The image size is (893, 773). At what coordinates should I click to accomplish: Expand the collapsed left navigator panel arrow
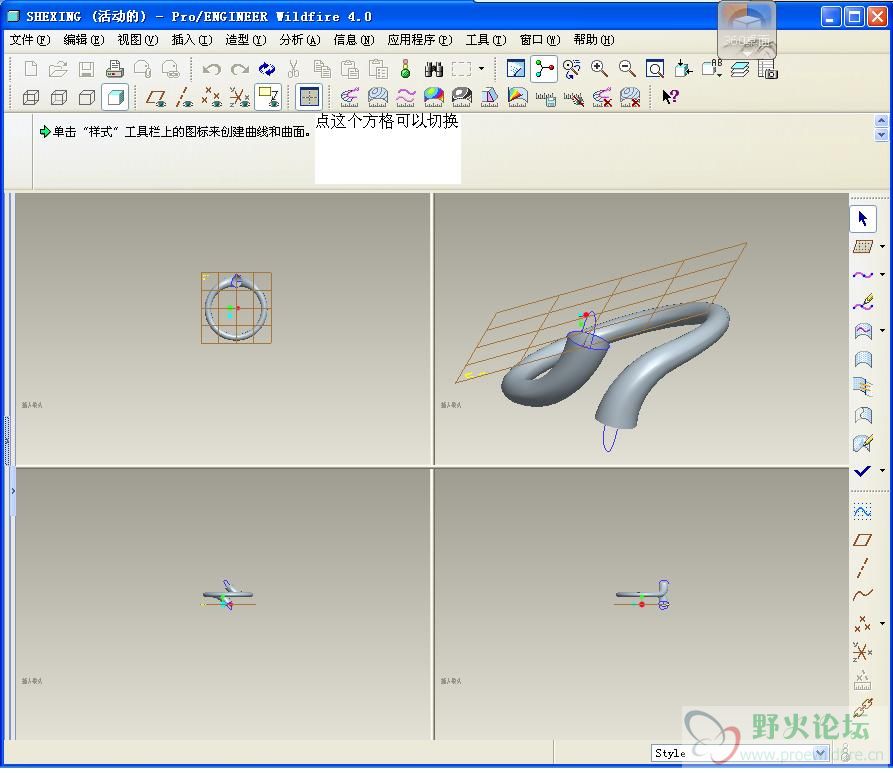coord(13,490)
